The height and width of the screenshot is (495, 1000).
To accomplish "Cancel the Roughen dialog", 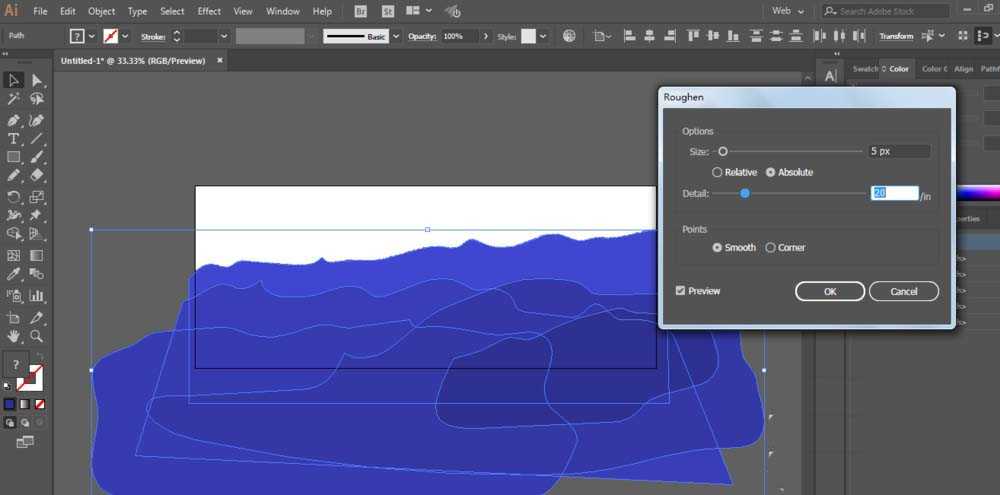I will (x=903, y=291).
